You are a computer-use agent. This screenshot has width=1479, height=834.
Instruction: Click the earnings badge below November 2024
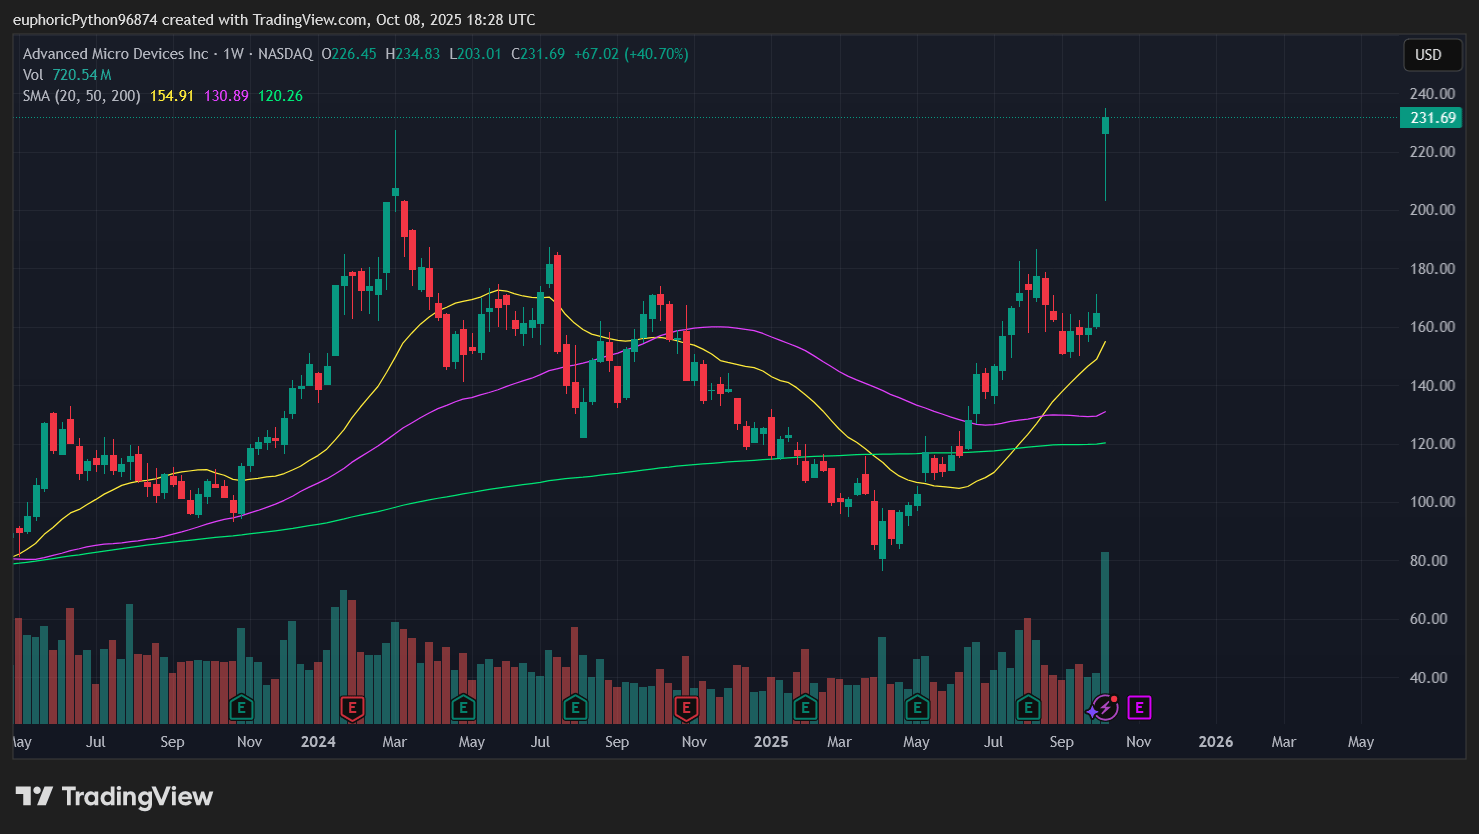click(x=686, y=708)
